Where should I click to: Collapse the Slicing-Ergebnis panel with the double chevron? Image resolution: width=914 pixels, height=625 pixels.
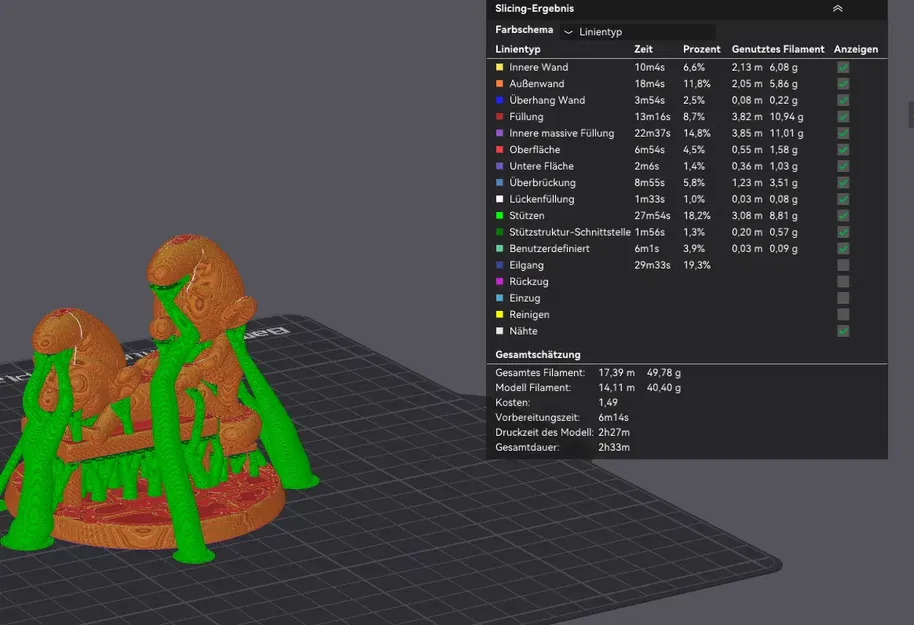837,8
